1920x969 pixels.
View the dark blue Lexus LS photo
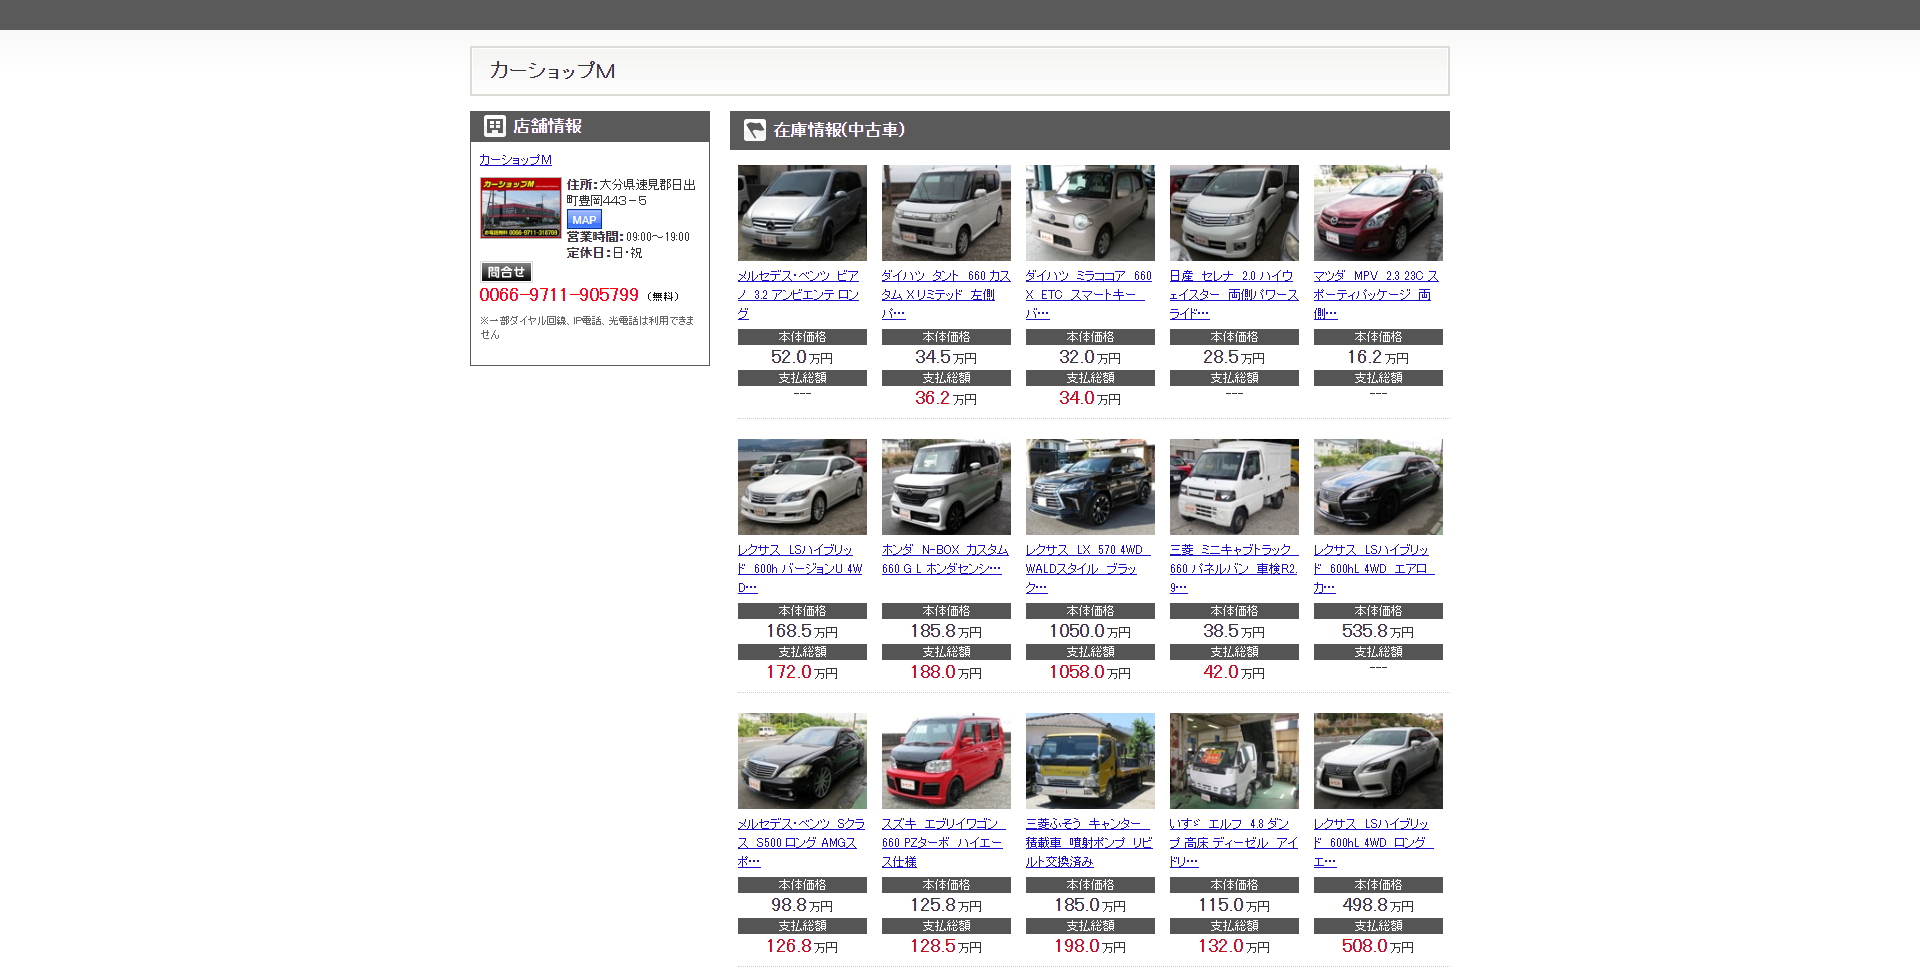(1378, 487)
